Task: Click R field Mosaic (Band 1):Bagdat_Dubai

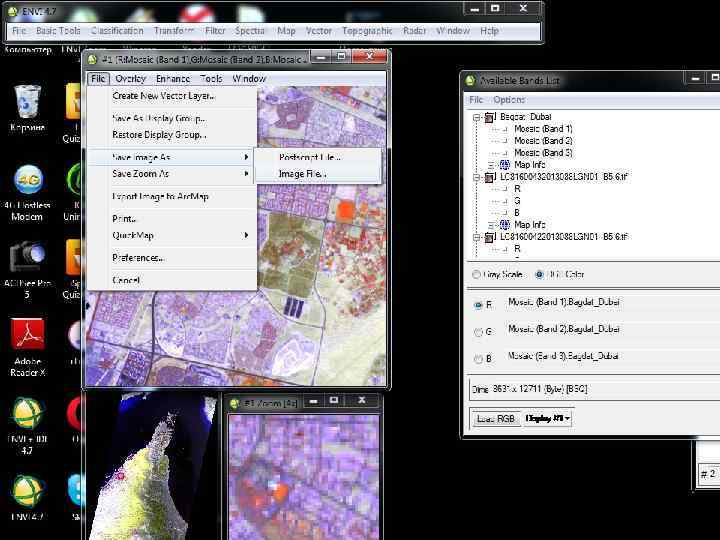Action: pyautogui.click(x=564, y=302)
